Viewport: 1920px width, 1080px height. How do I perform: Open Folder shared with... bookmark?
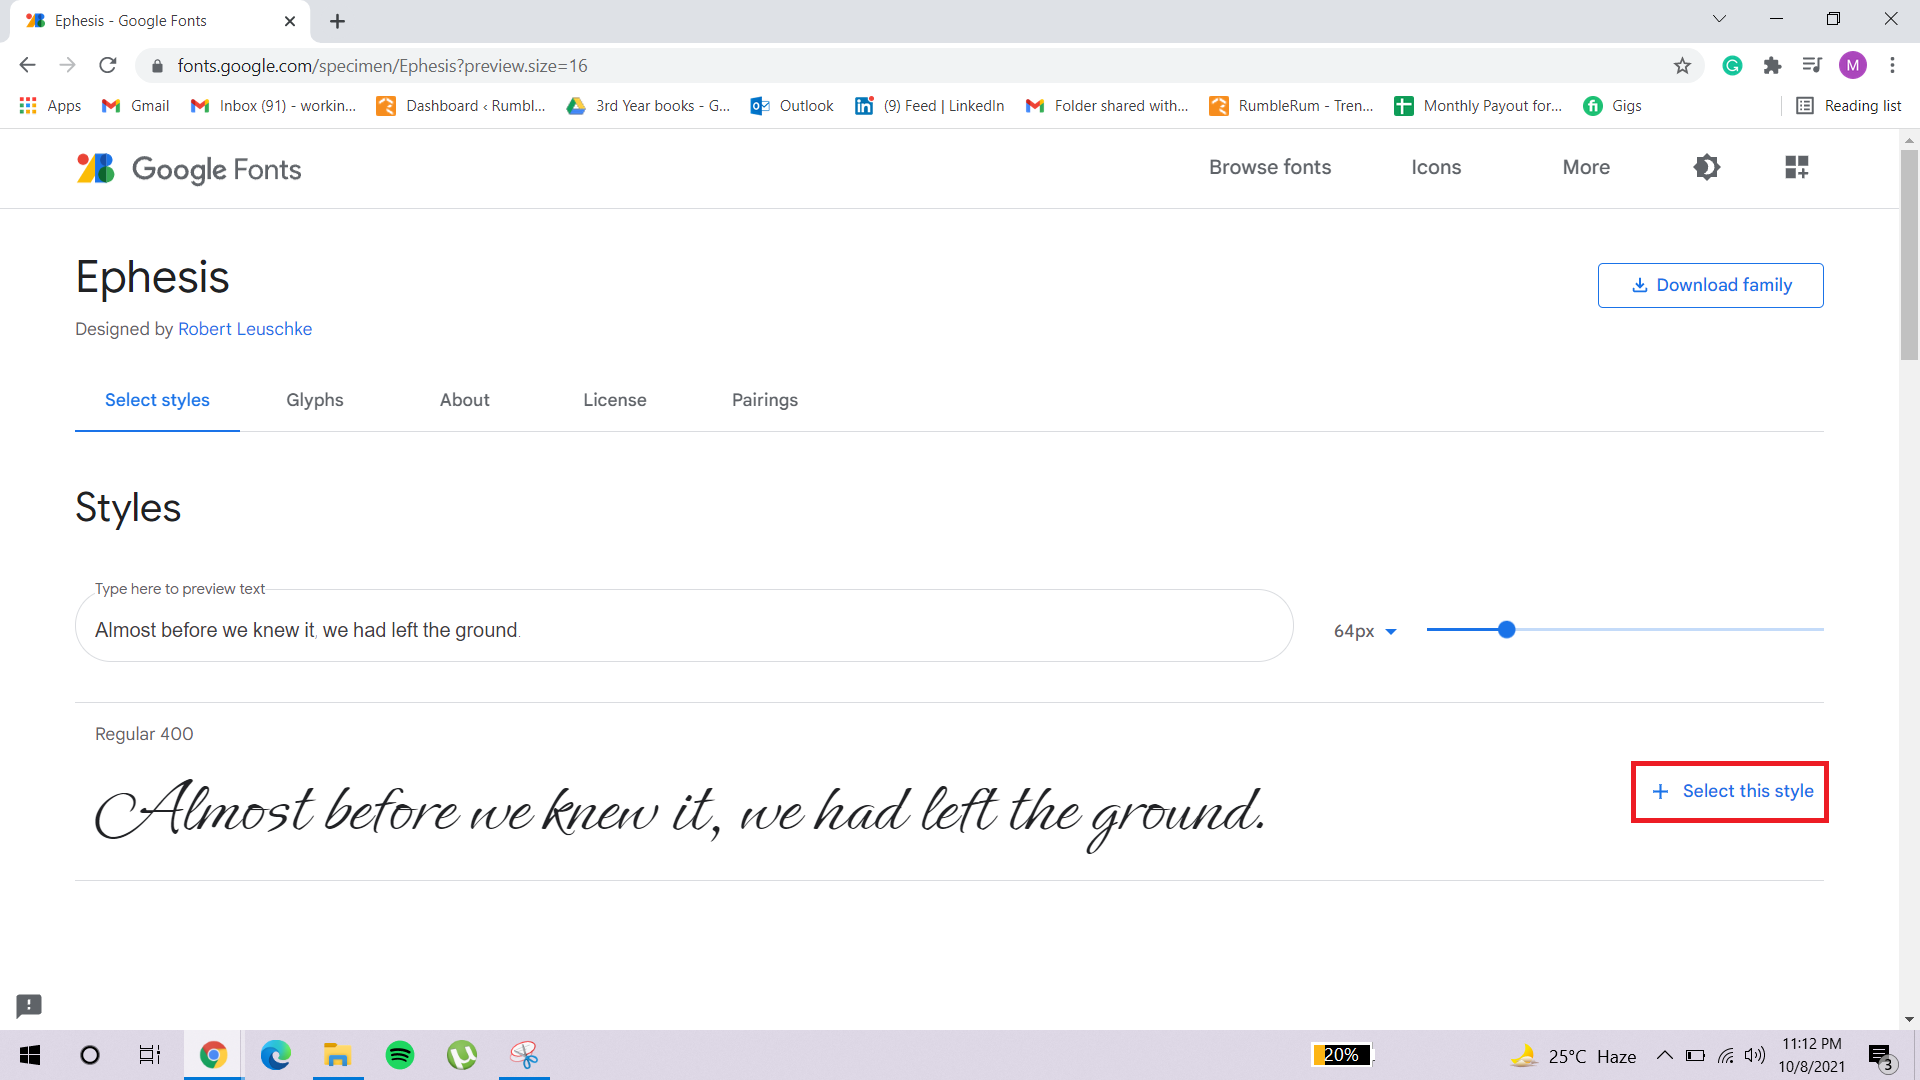[x=1107, y=105]
